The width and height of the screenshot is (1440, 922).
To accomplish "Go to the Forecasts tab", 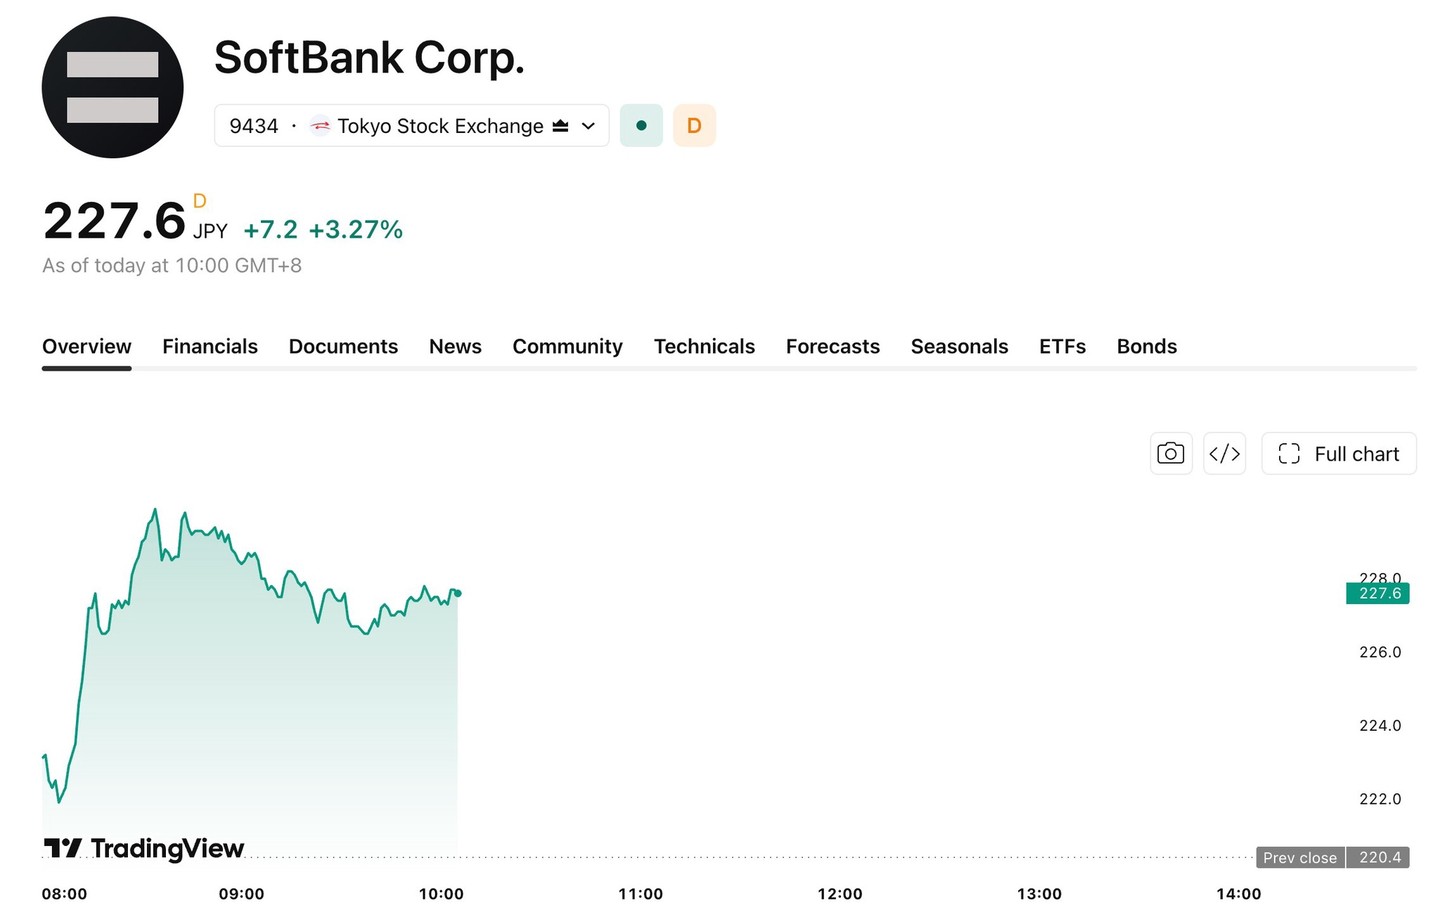I will [x=833, y=346].
